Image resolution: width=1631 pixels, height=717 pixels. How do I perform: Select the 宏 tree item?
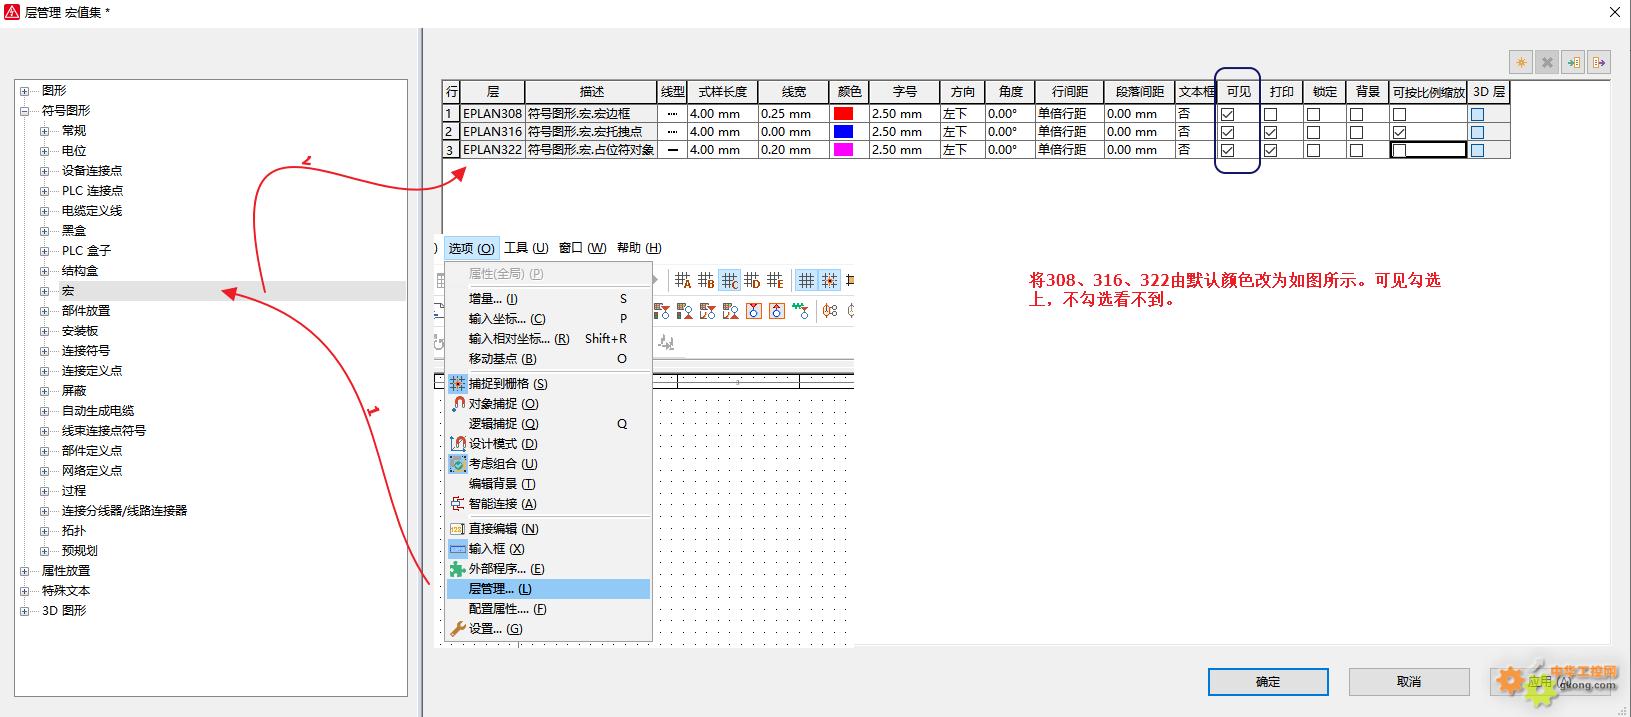(x=68, y=291)
